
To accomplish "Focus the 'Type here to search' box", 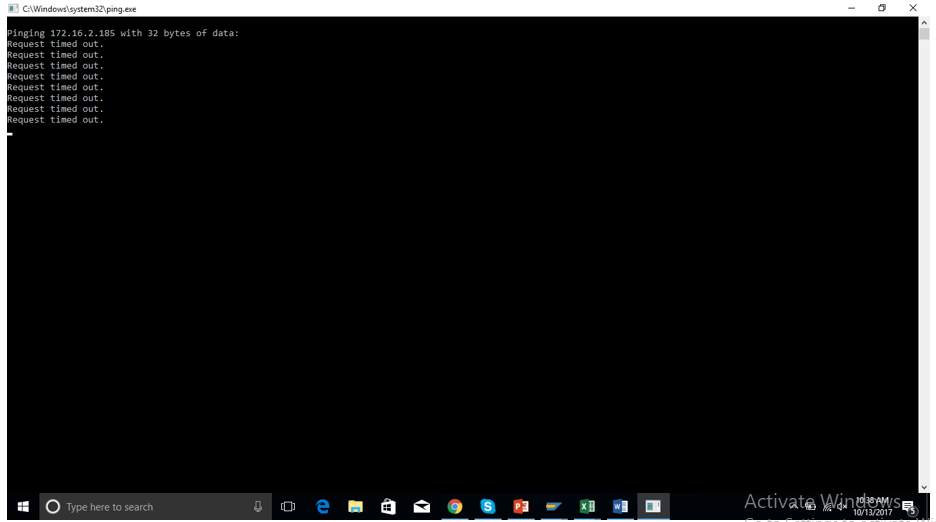I will (155, 506).
